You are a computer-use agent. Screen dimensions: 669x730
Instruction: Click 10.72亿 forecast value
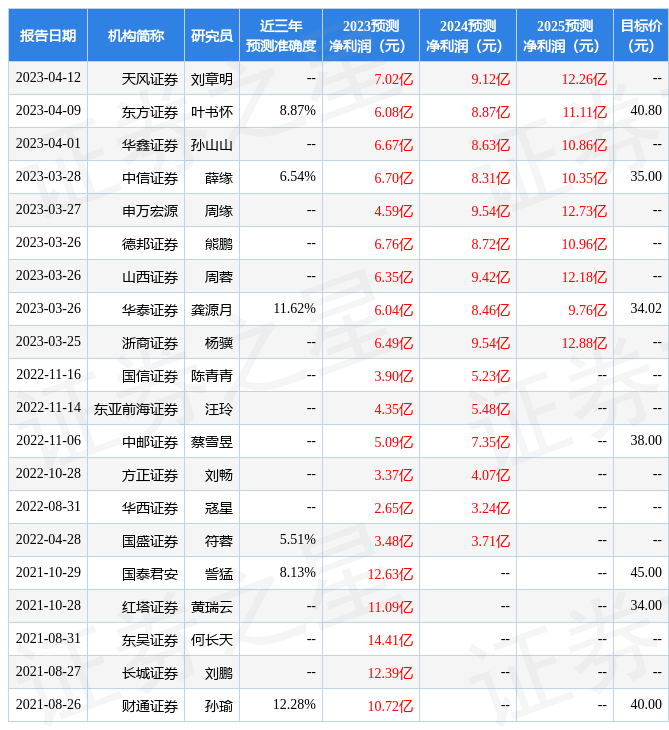pyautogui.click(x=390, y=707)
